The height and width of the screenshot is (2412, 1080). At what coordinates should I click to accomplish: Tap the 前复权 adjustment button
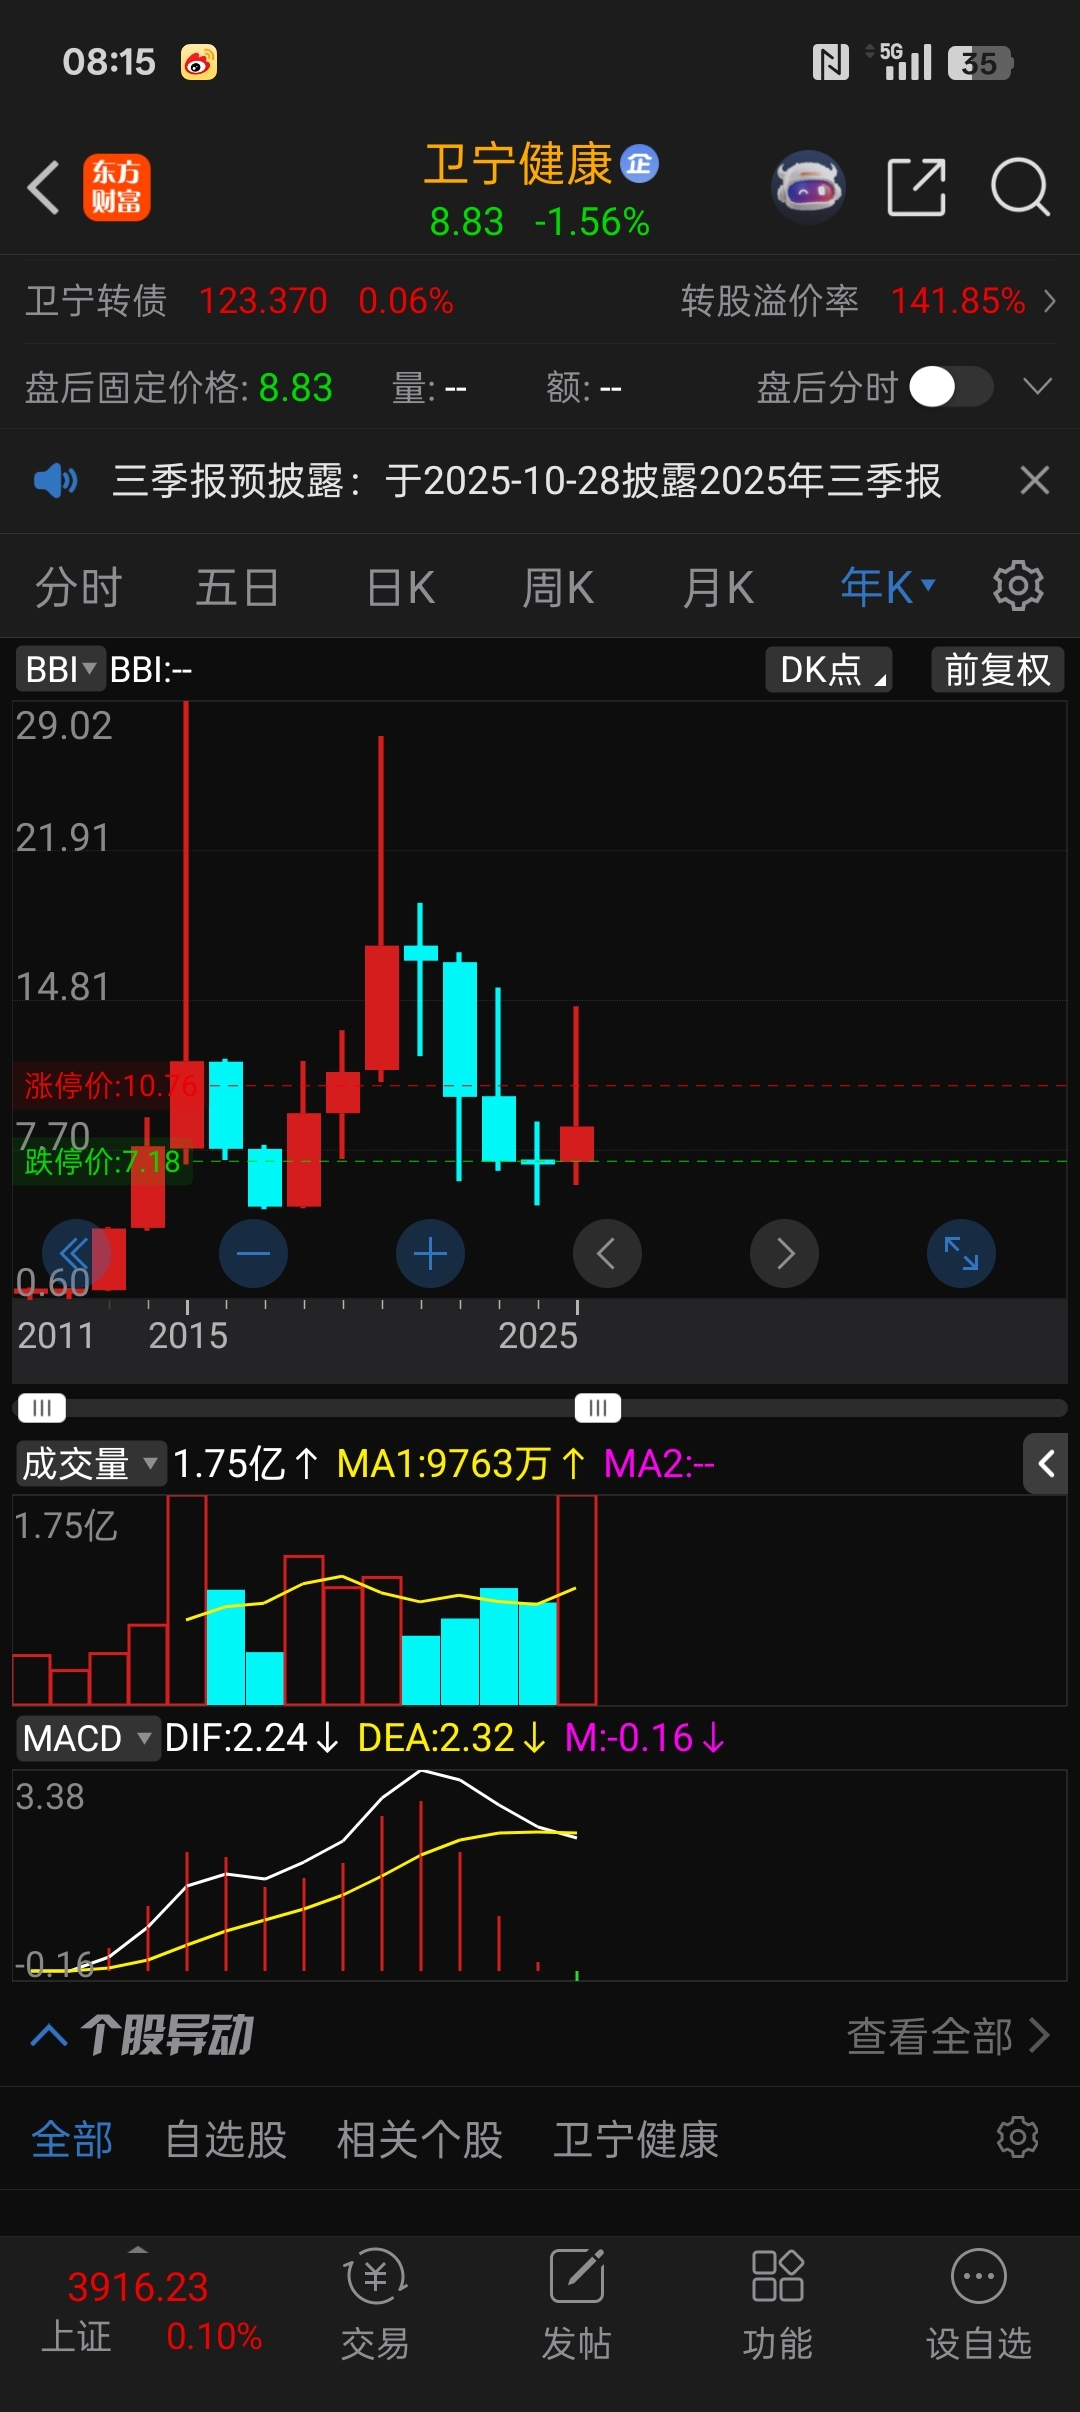(x=998, y=669)
